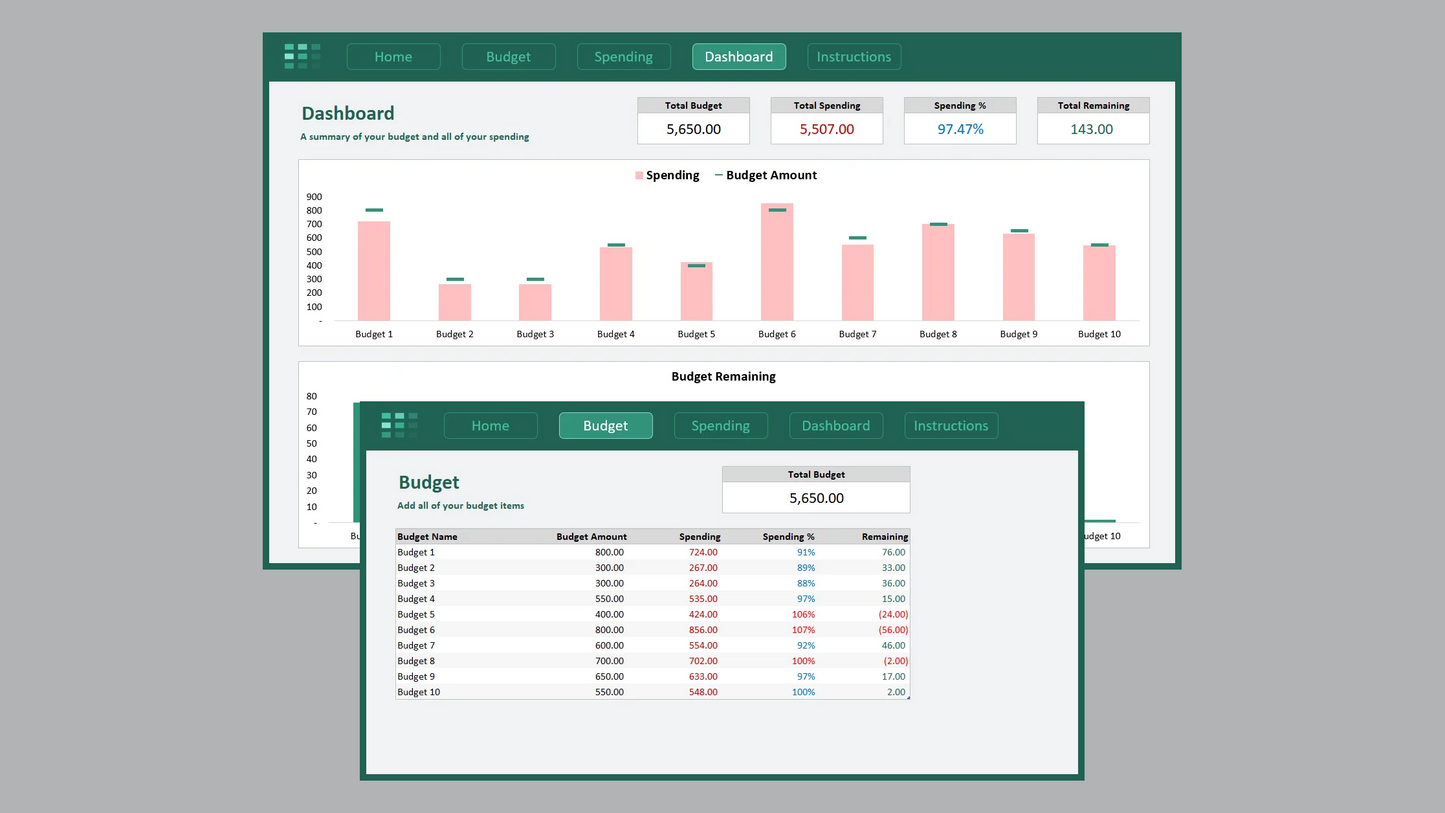The width and height of the screenshot is (1445, 813).
Task: Click the Spending legend entry in chart
Action: [667, 175]
